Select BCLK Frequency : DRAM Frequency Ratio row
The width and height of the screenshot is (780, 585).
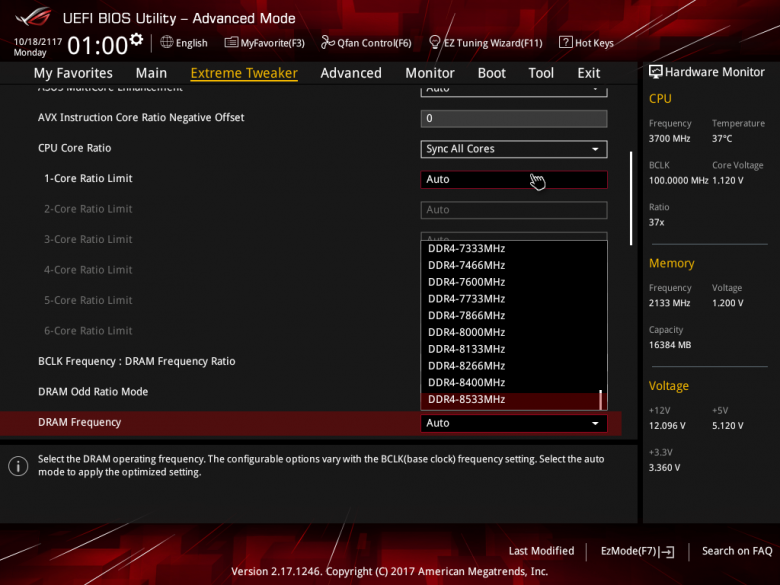[x=136, y=361]
